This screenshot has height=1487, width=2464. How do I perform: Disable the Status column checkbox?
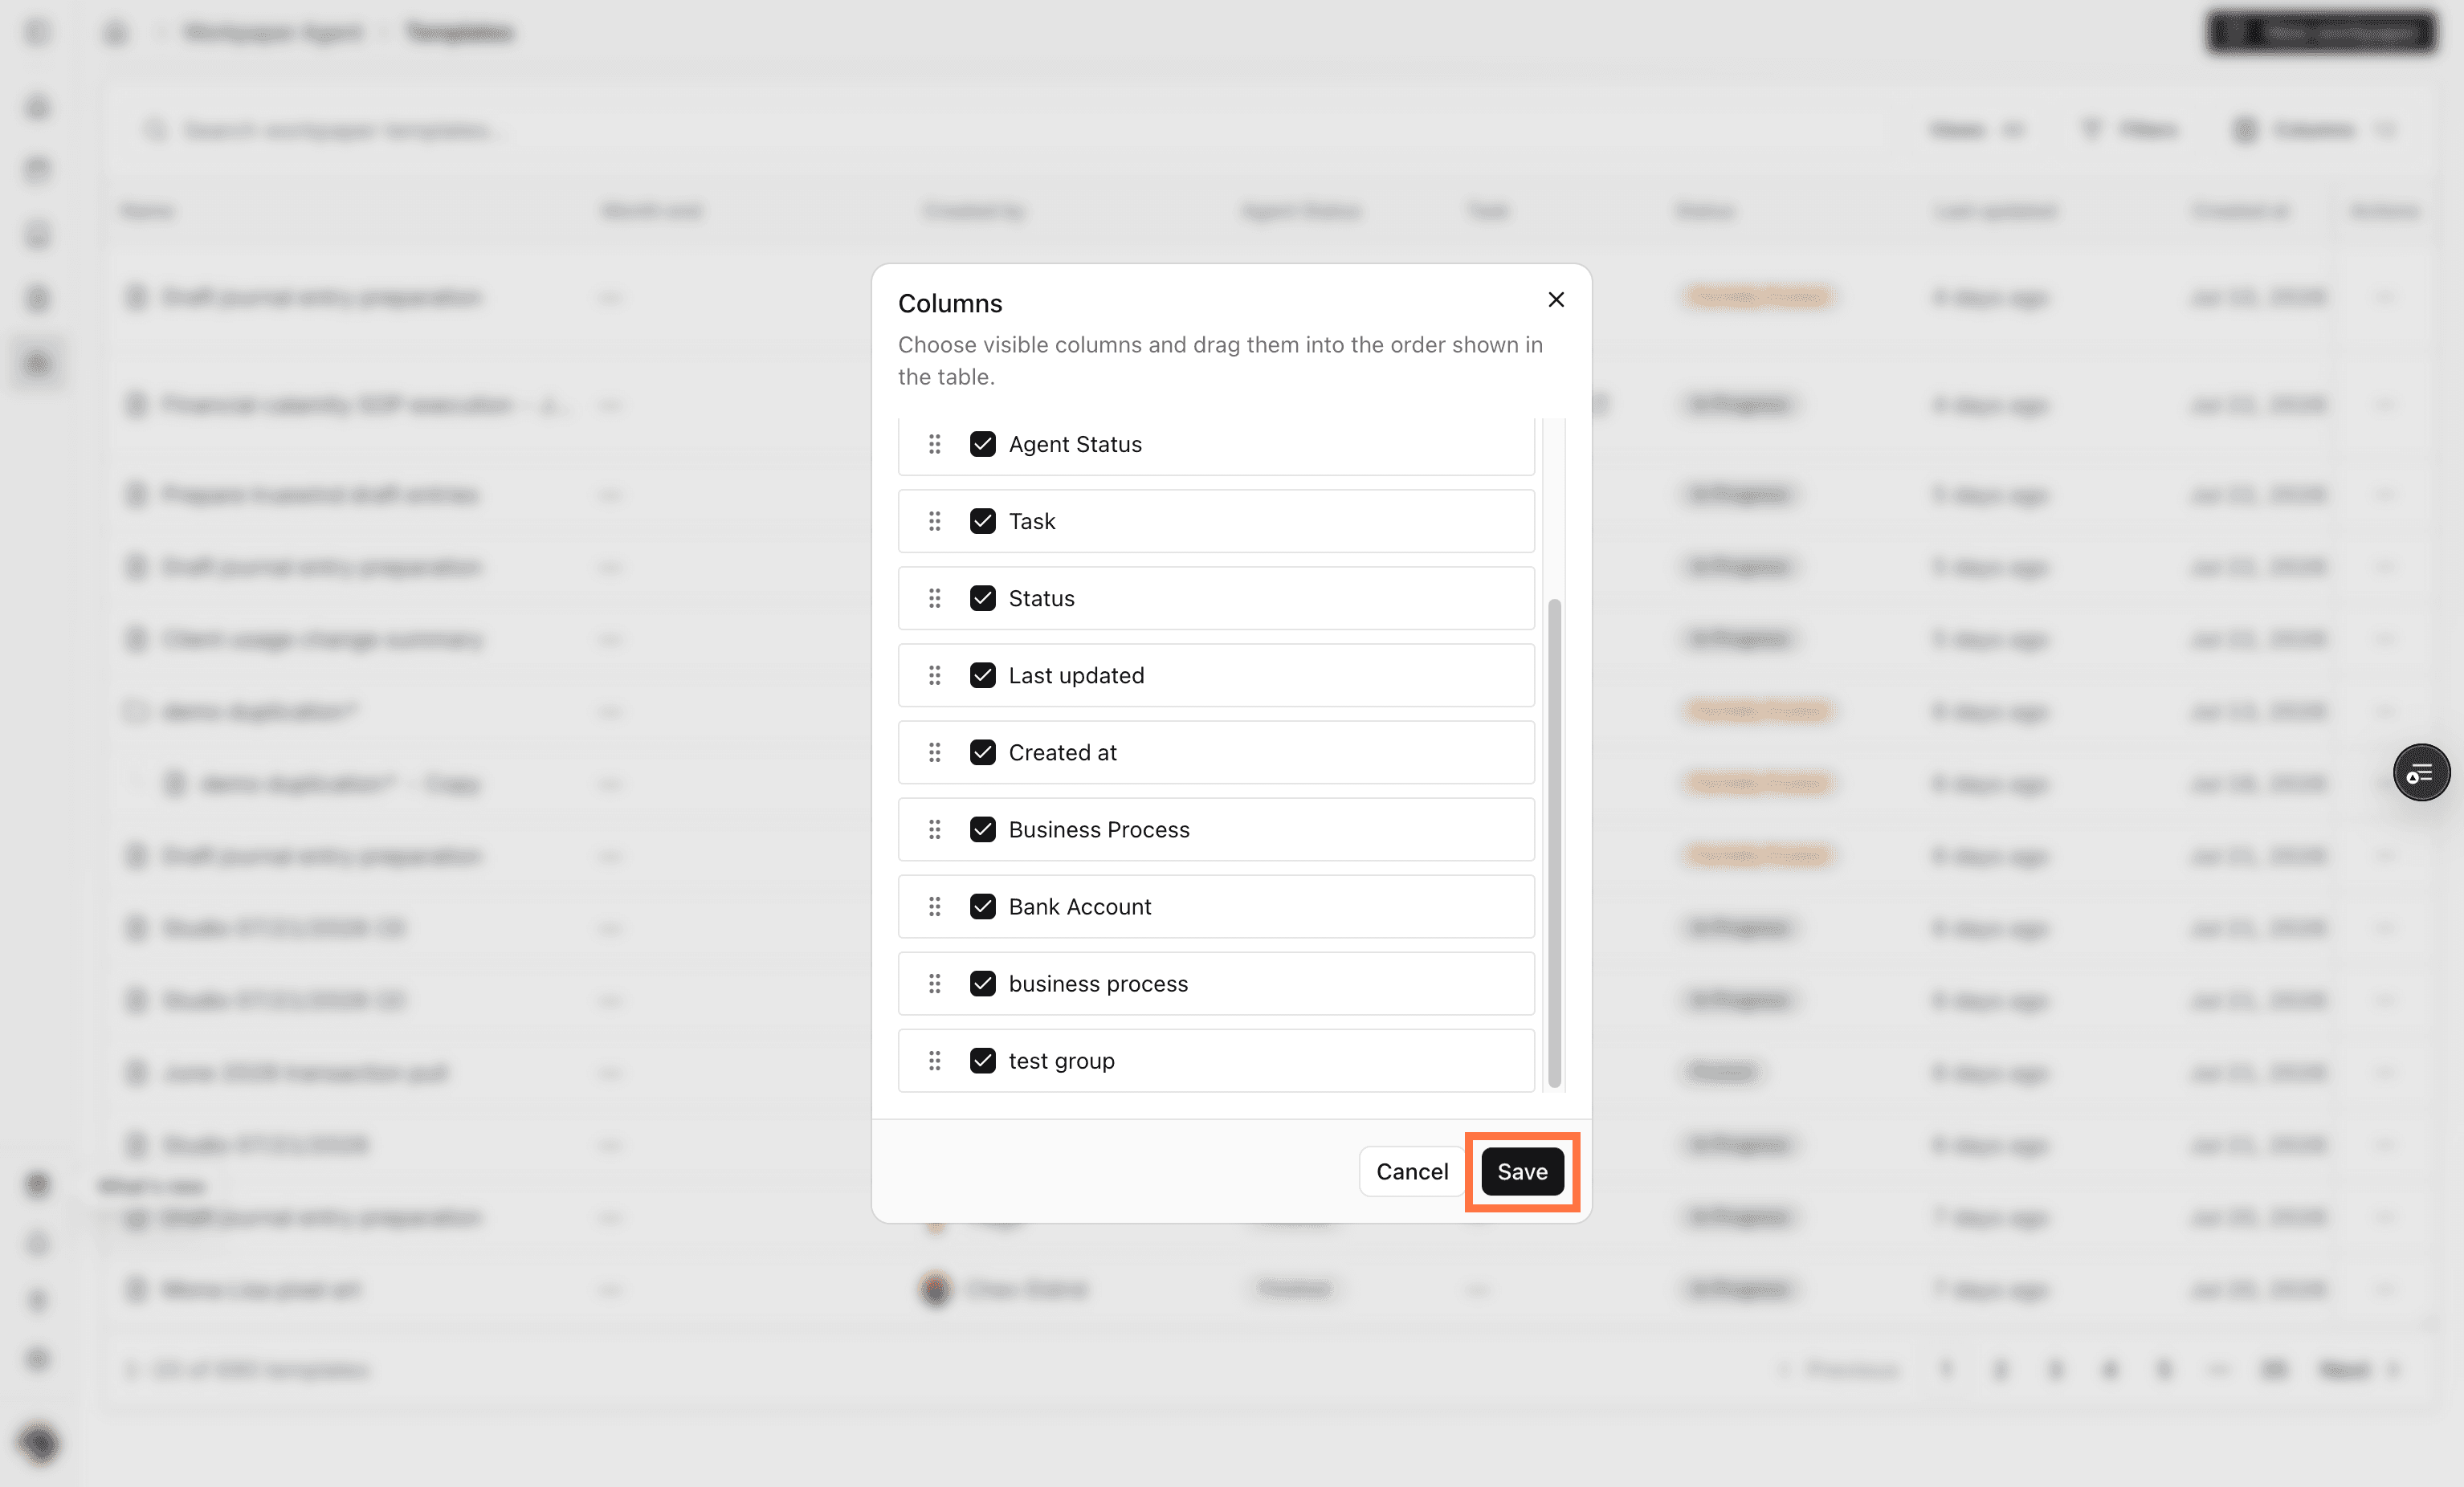click(983, 598)
